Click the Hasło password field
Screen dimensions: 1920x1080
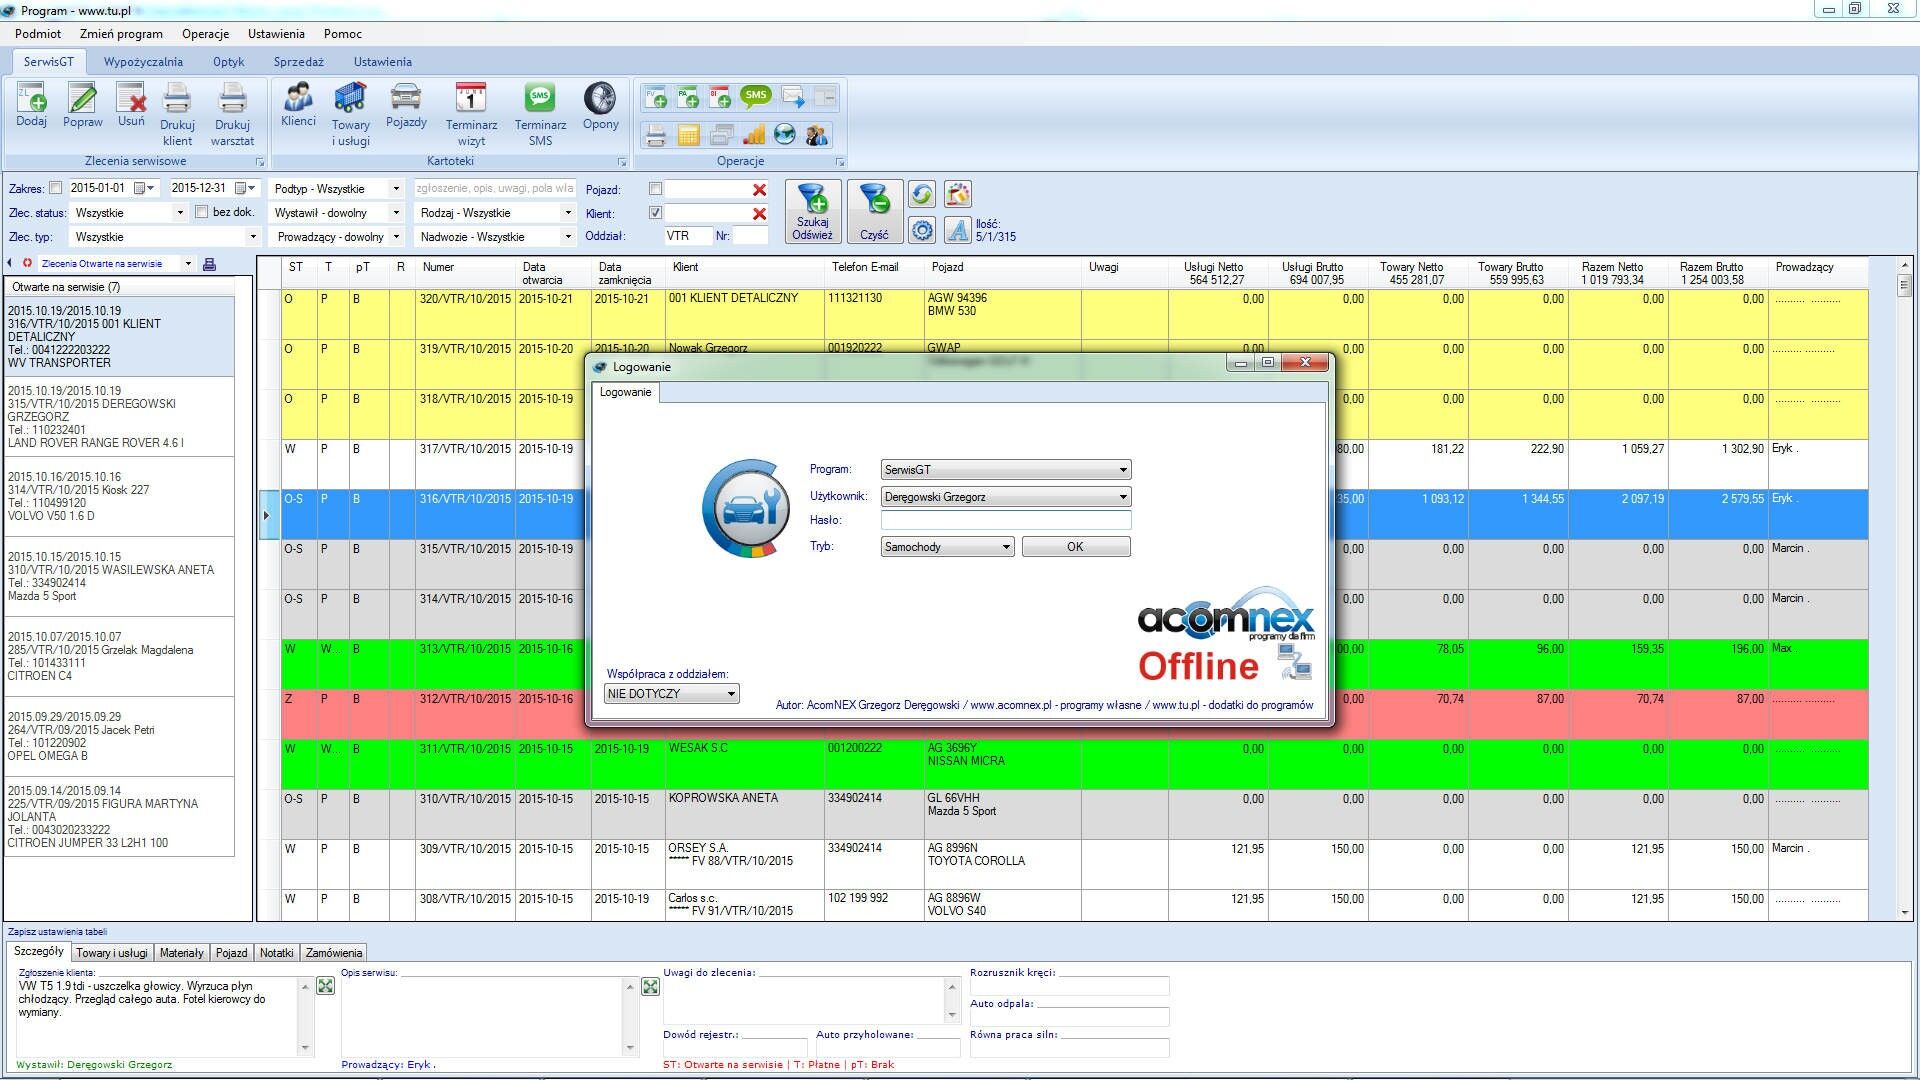point(1005,520)
